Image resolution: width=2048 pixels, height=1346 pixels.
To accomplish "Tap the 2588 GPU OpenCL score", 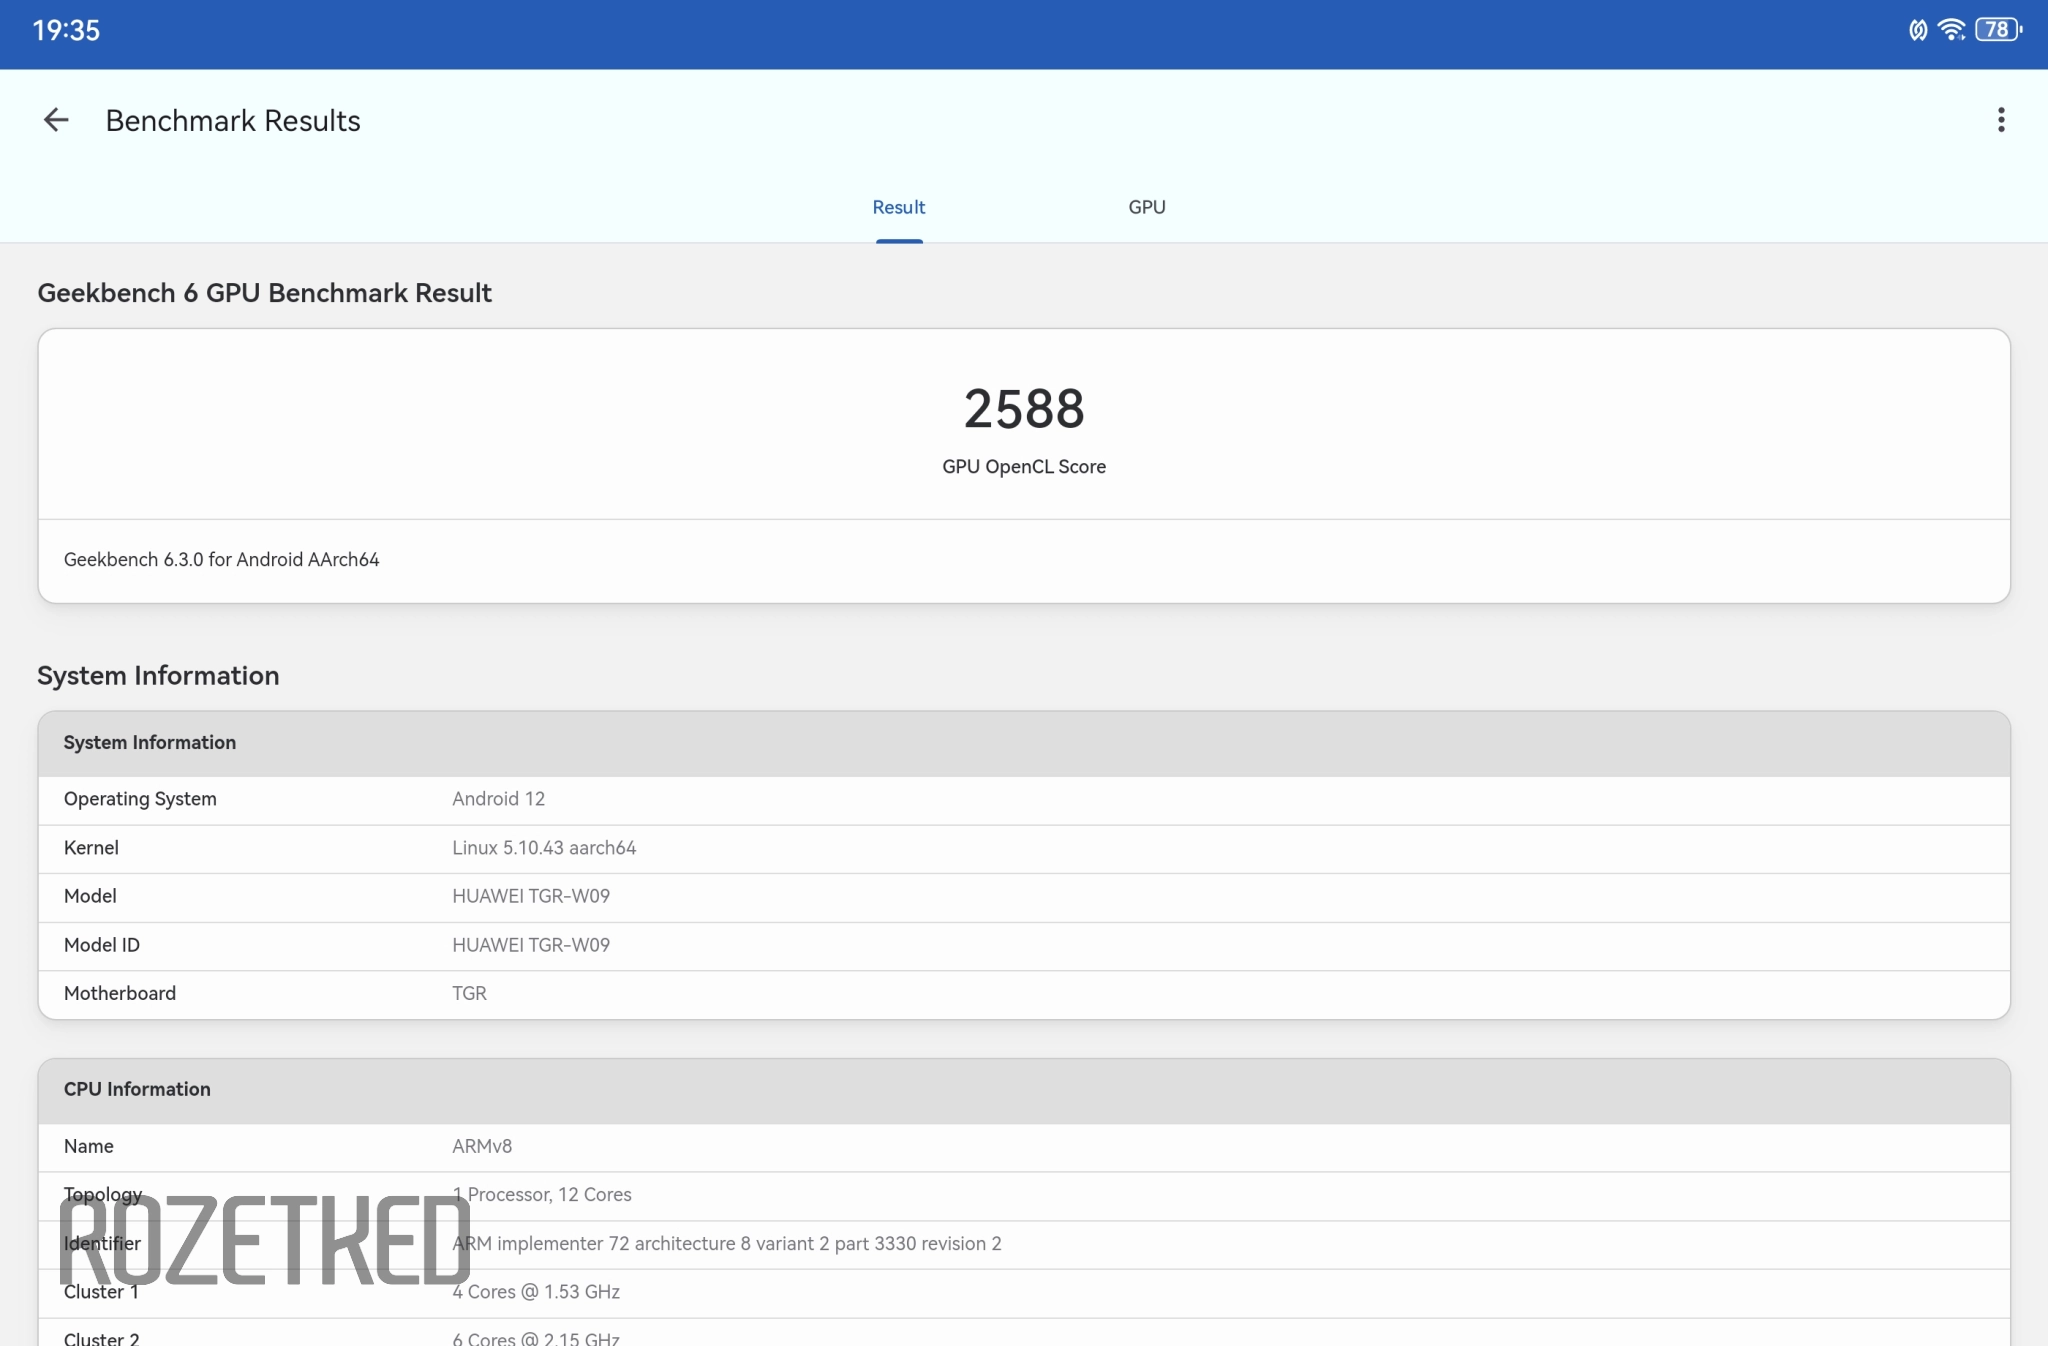I will pyautogui.click(x=1023, y=409).
